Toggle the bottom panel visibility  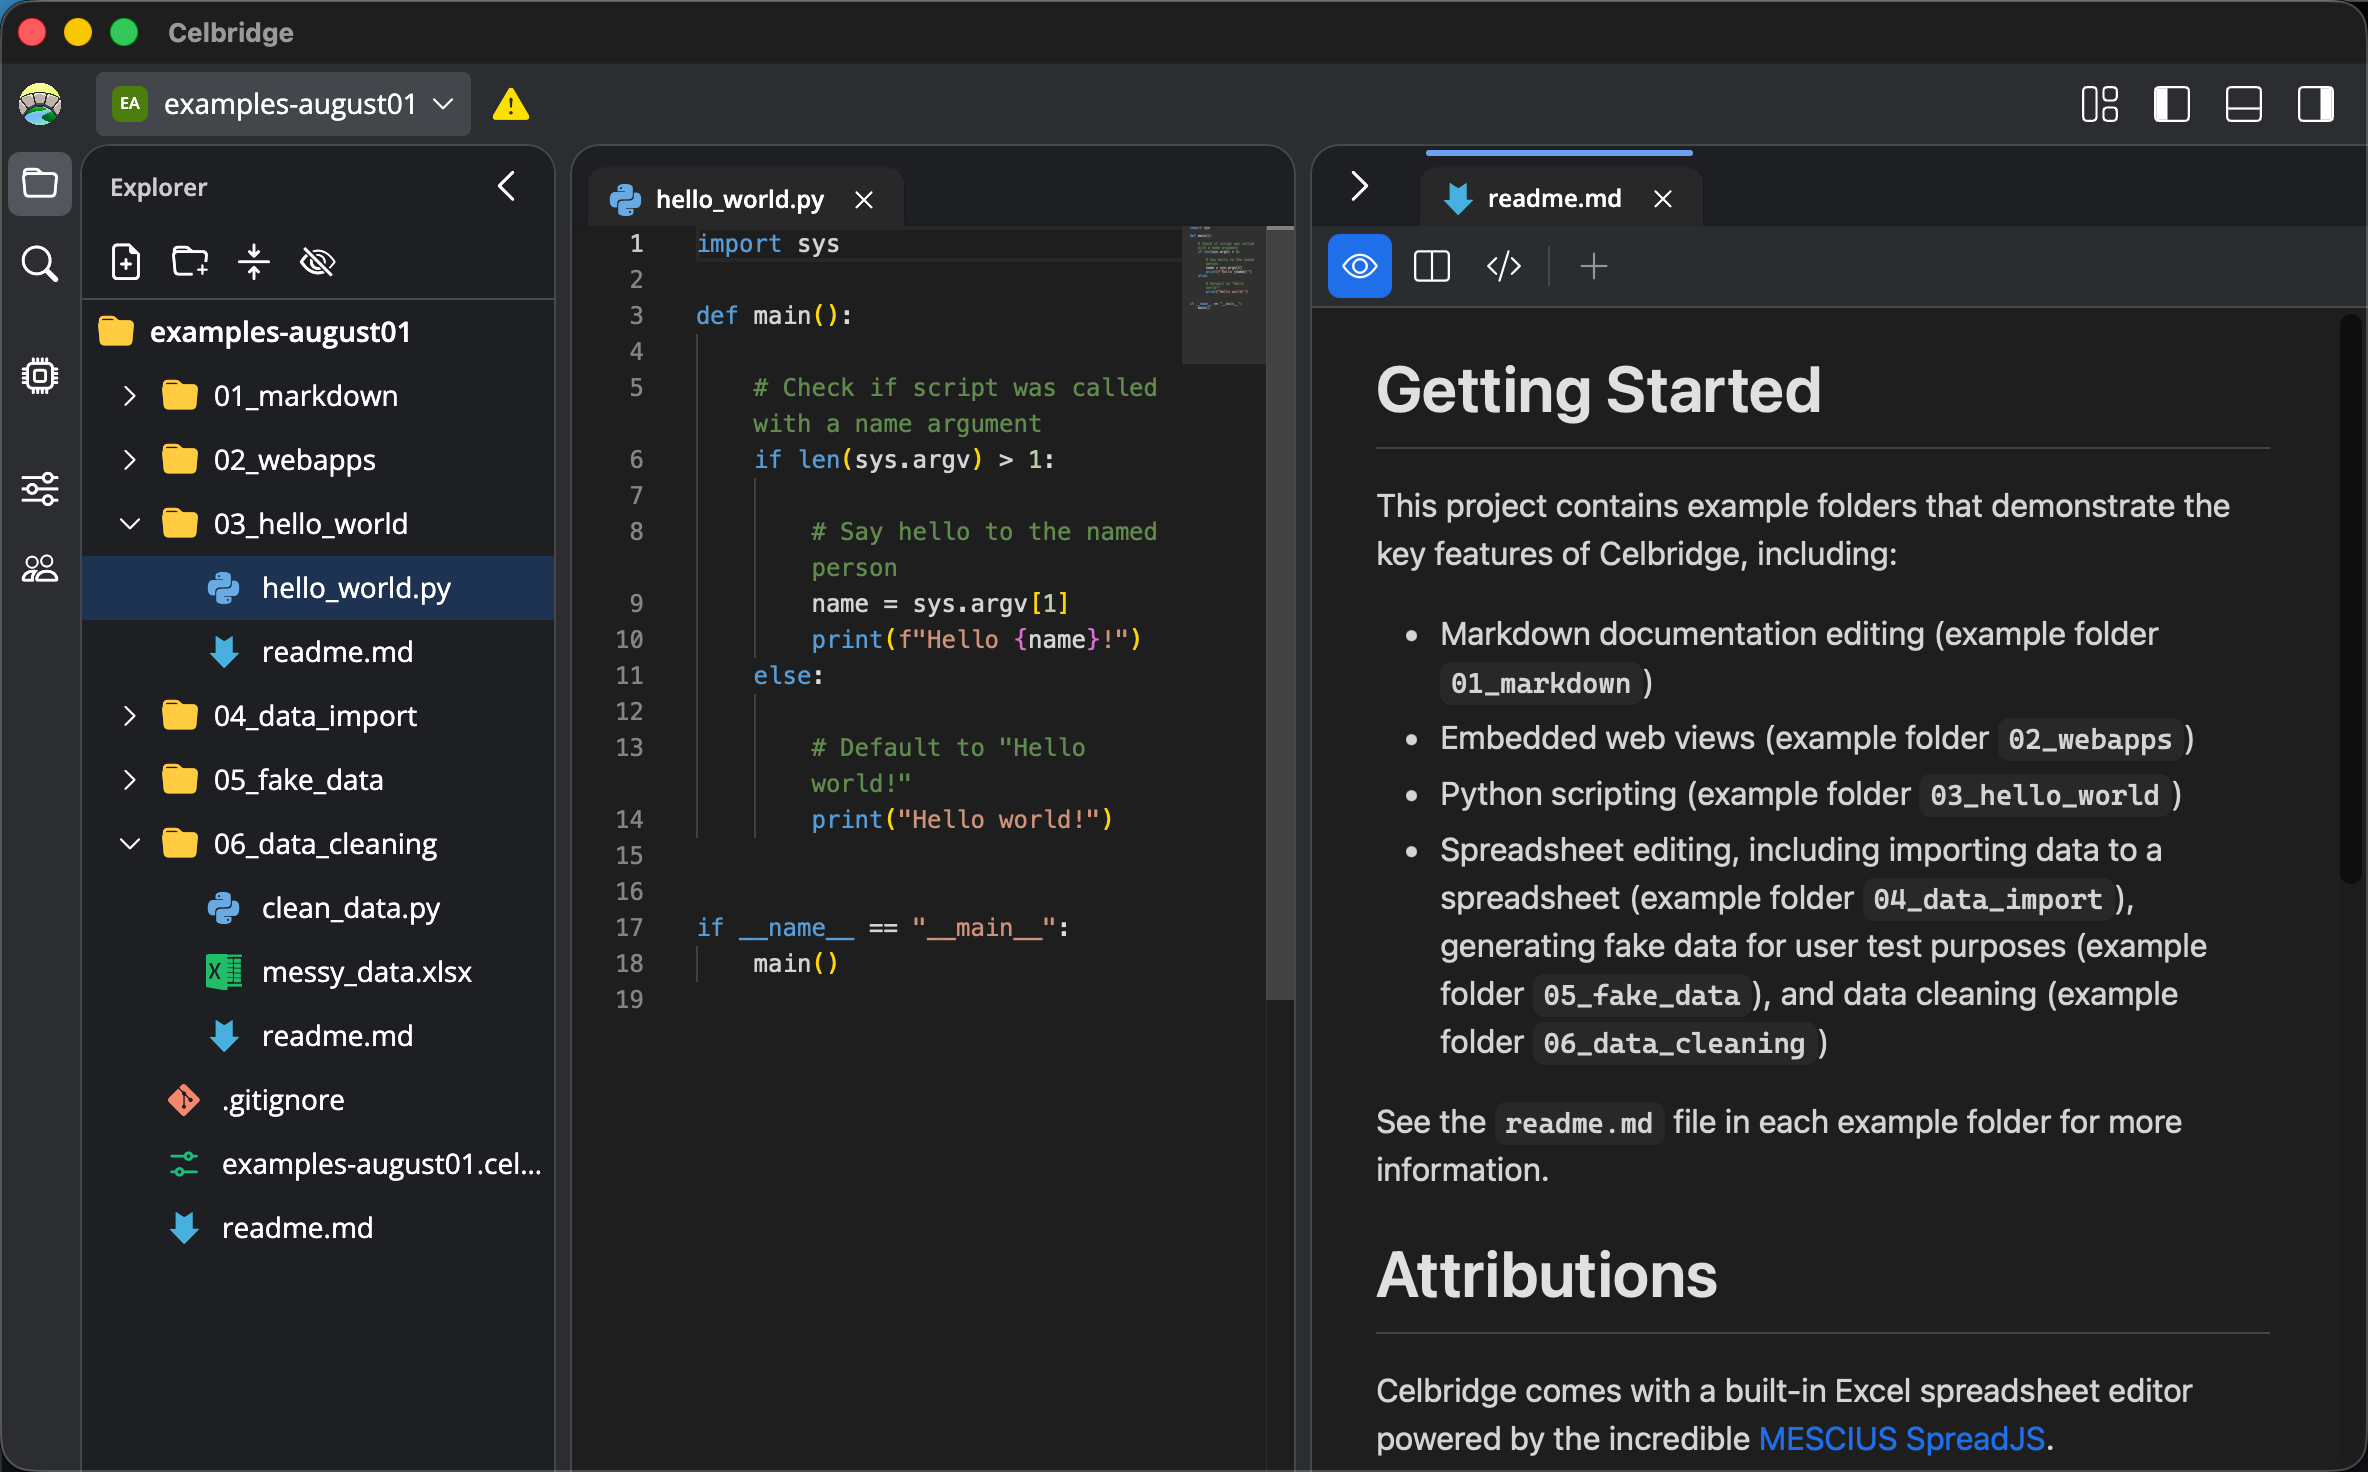tap(2243, 104)
